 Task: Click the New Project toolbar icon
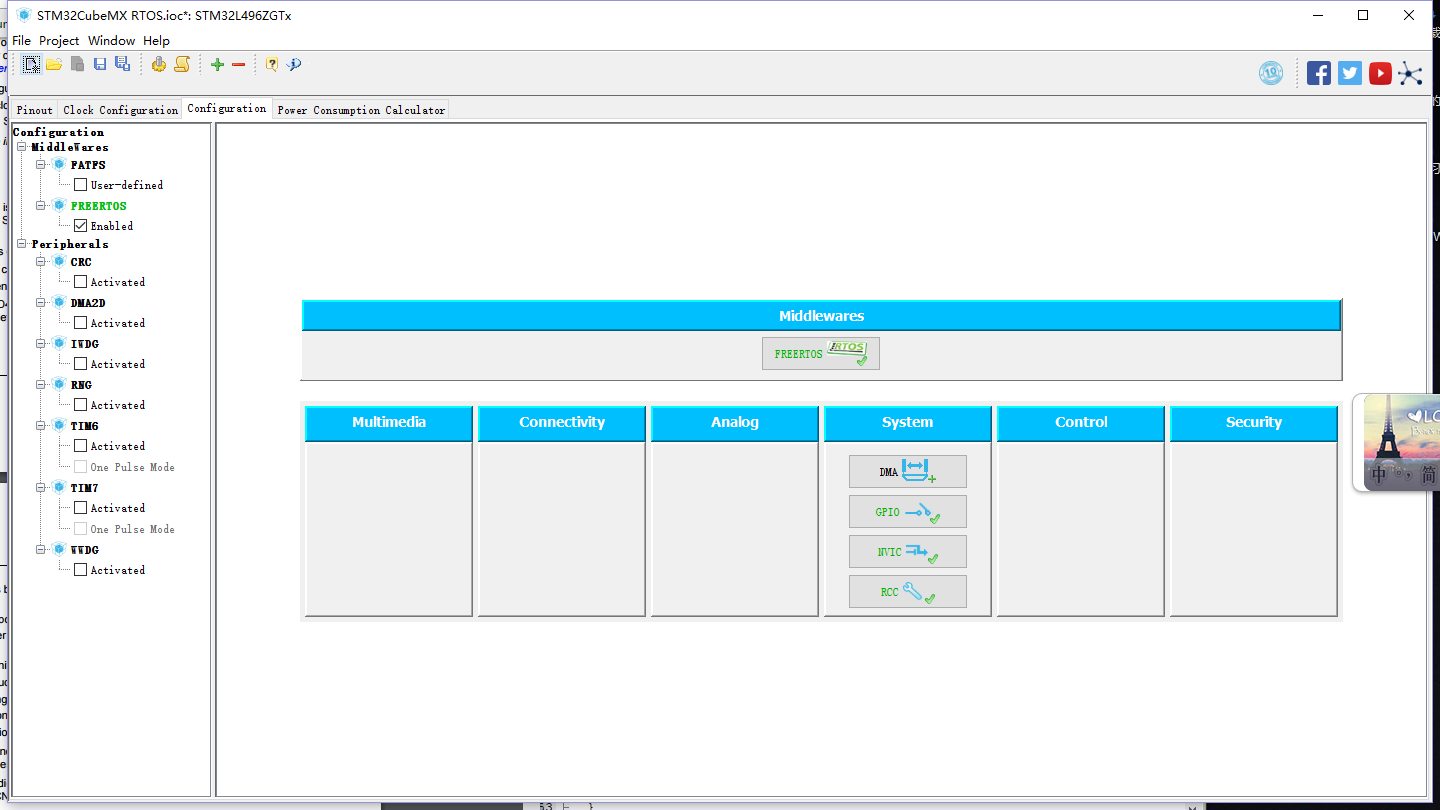[32, 64]
